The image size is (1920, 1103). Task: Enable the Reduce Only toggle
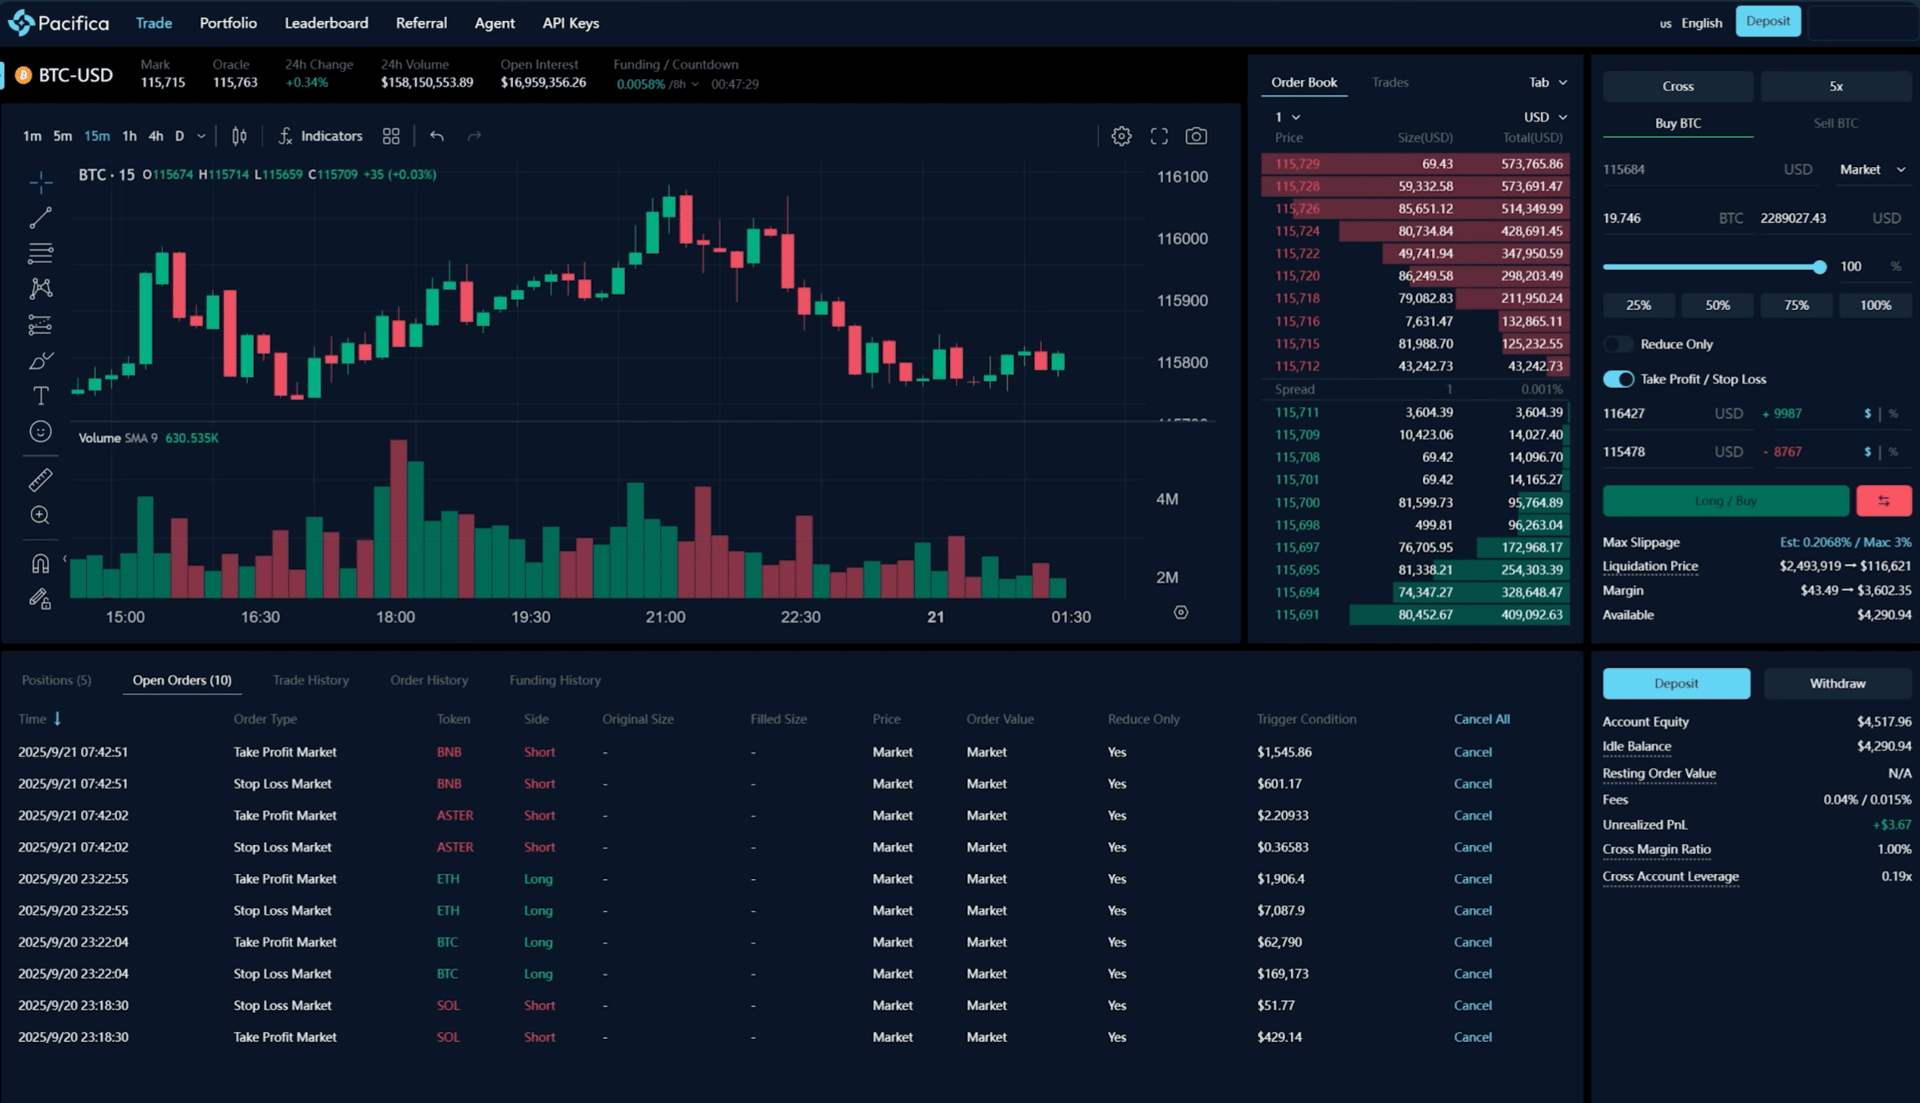[1617, 344]
